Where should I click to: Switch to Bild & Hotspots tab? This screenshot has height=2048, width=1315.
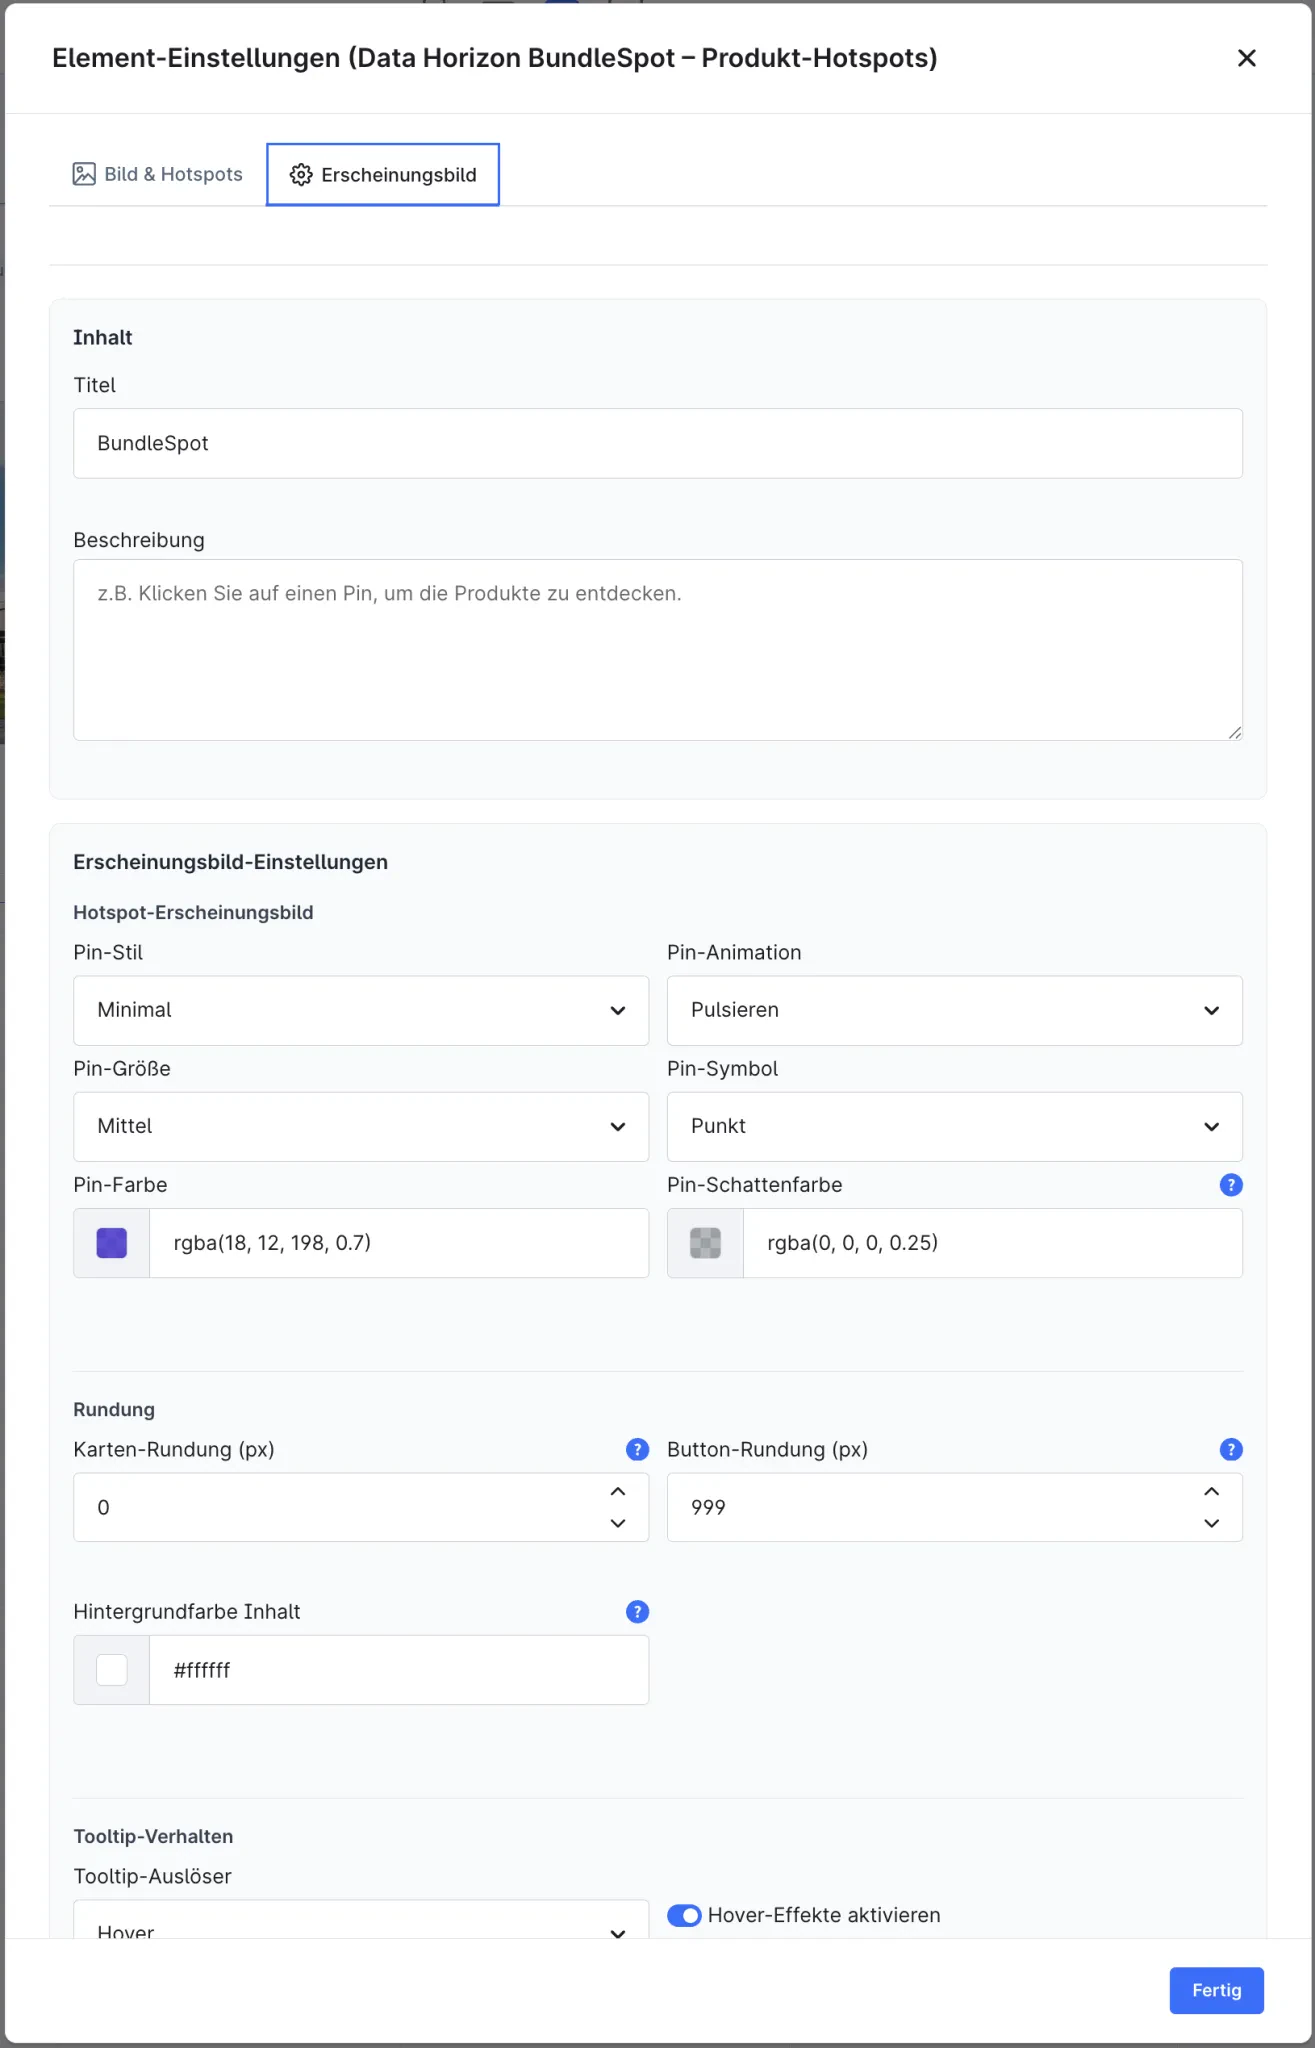click(x=158, y=175)
